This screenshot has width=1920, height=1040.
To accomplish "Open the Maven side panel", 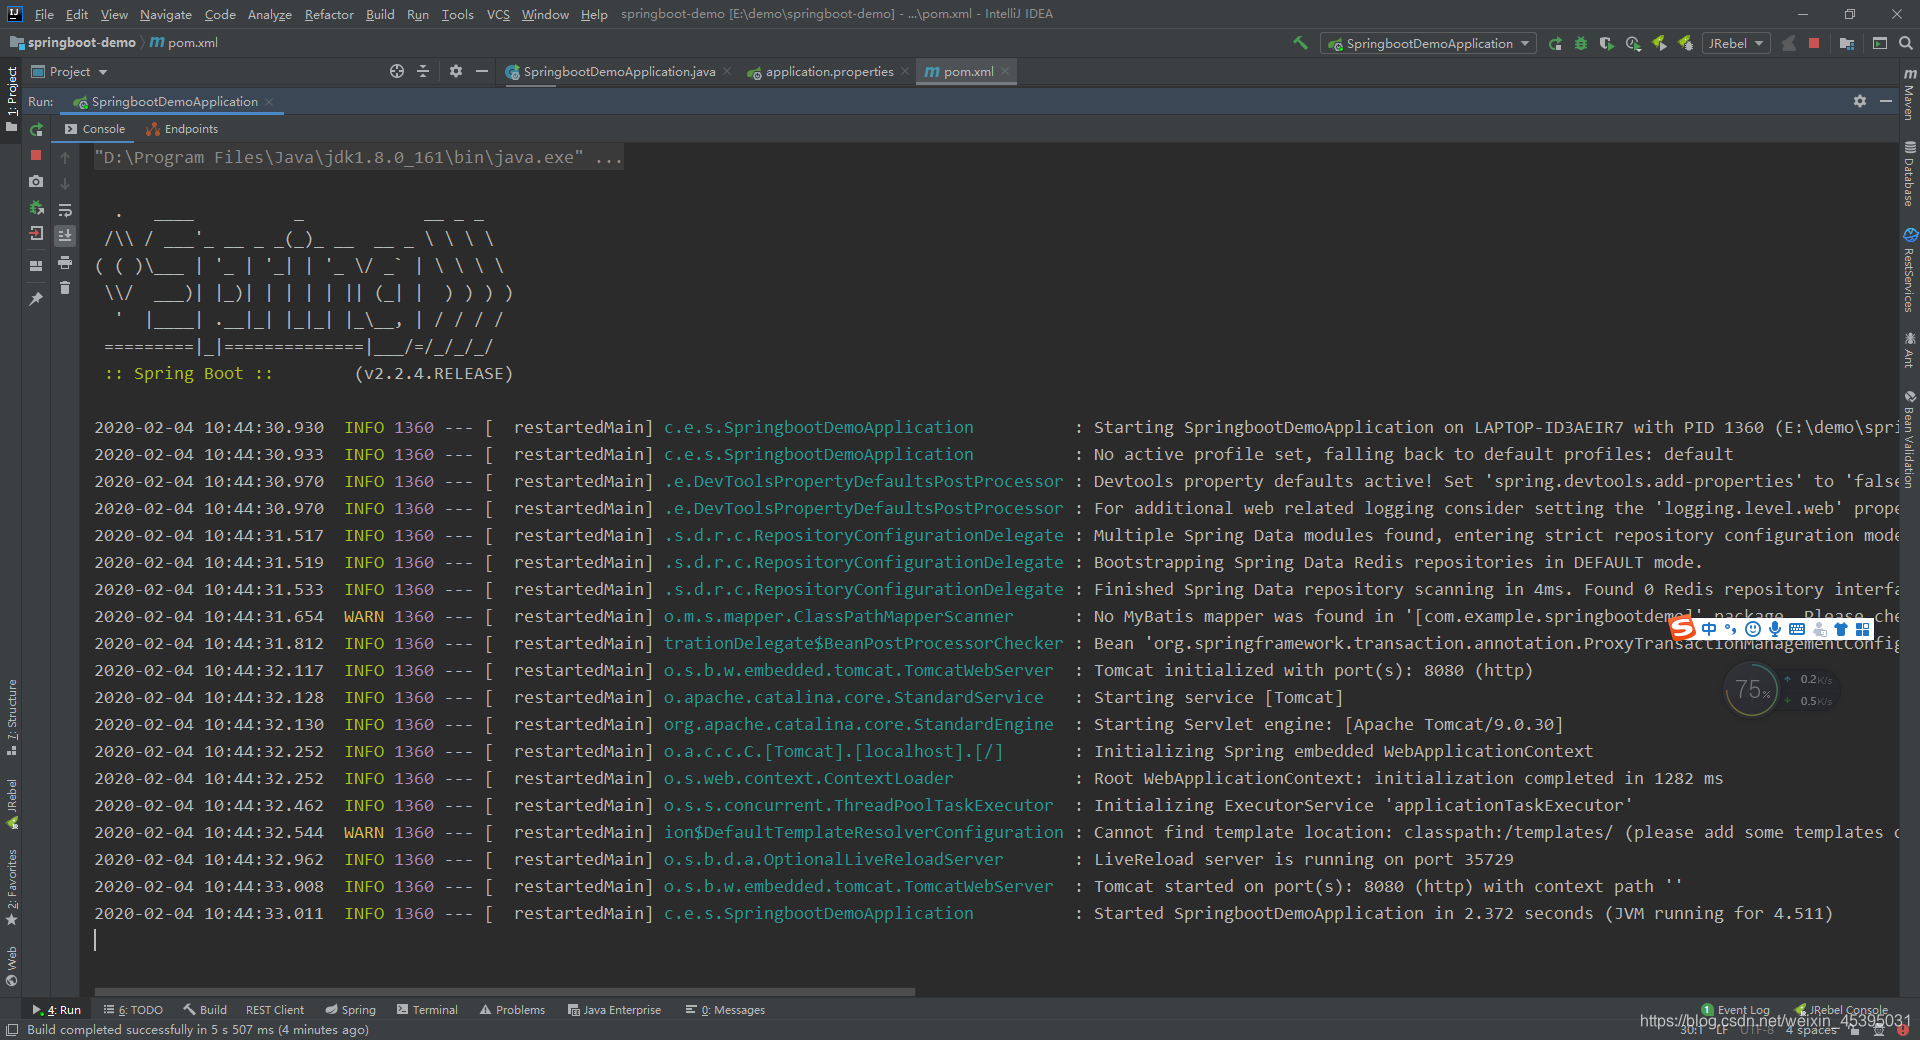I will (x=1909, y=93).
